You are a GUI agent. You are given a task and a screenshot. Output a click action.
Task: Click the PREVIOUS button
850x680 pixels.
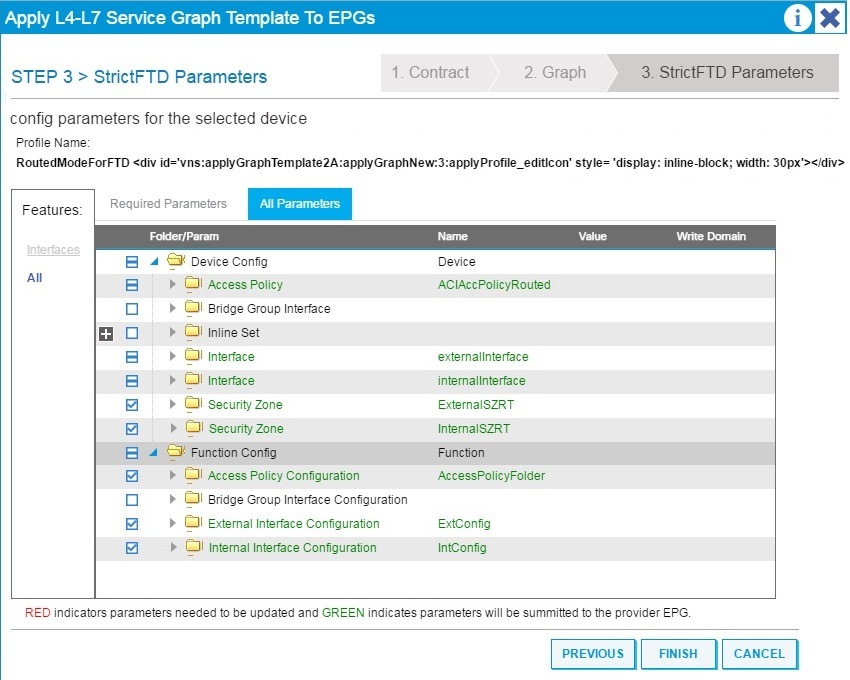pos(593,654)
